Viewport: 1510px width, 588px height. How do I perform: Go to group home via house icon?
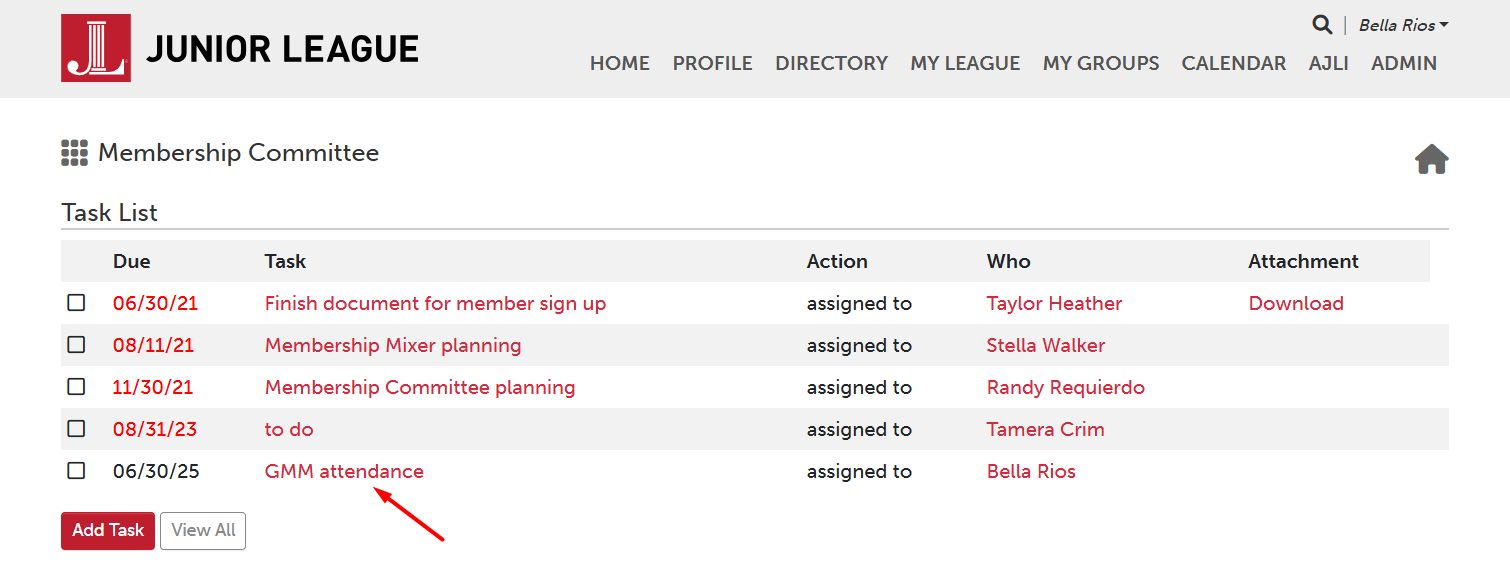1431,159
